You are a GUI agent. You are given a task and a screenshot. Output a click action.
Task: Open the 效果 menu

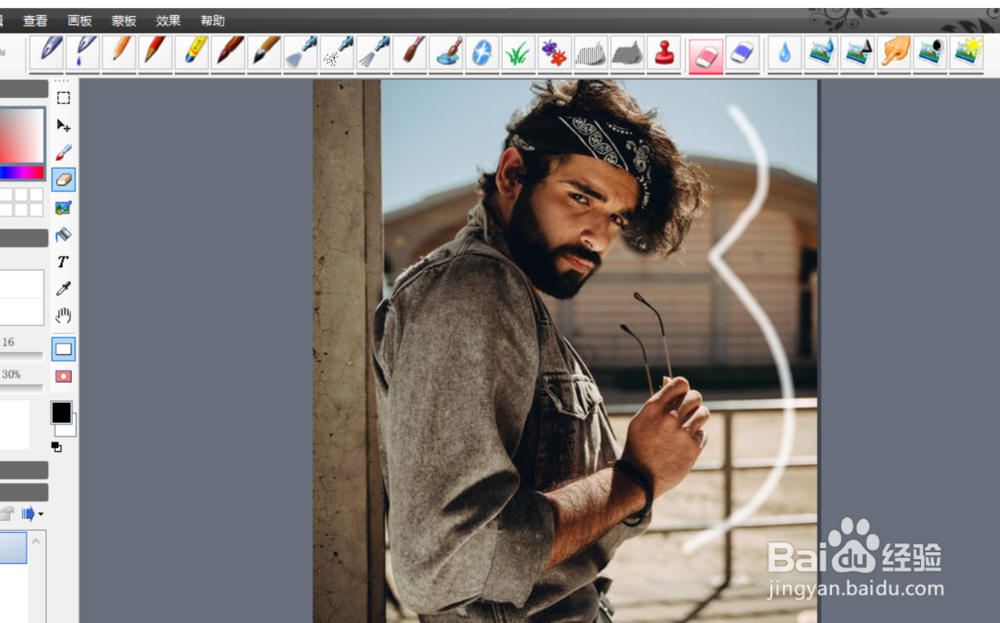(x=168, y=21)
